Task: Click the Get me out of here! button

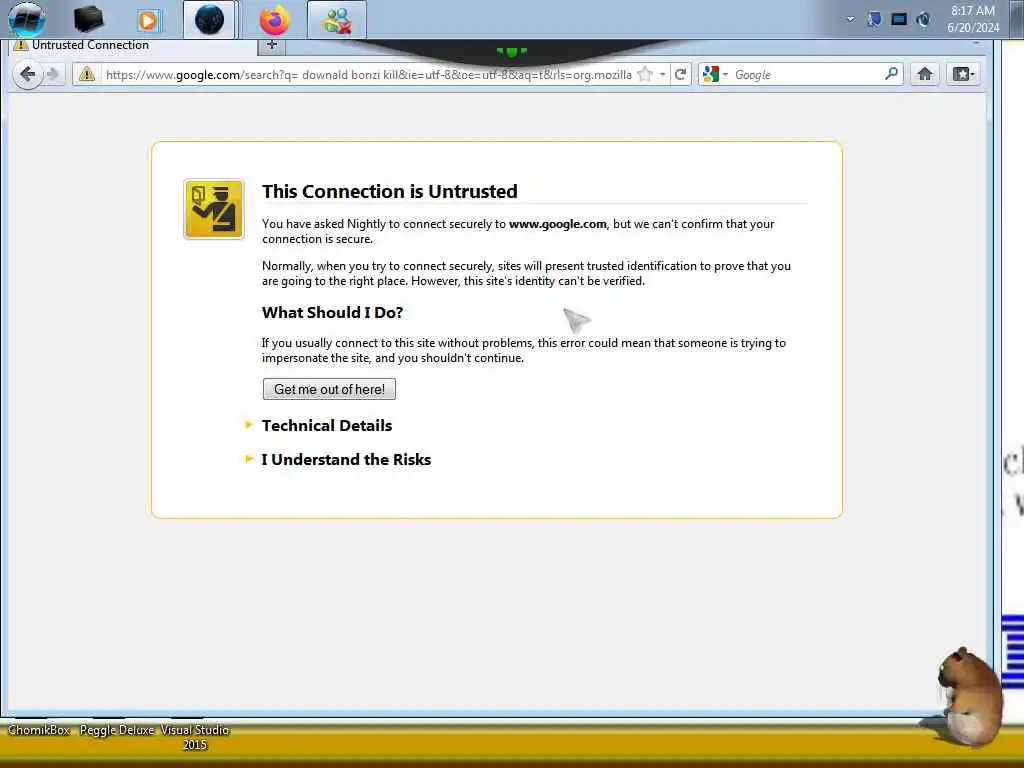Action: 329,389
